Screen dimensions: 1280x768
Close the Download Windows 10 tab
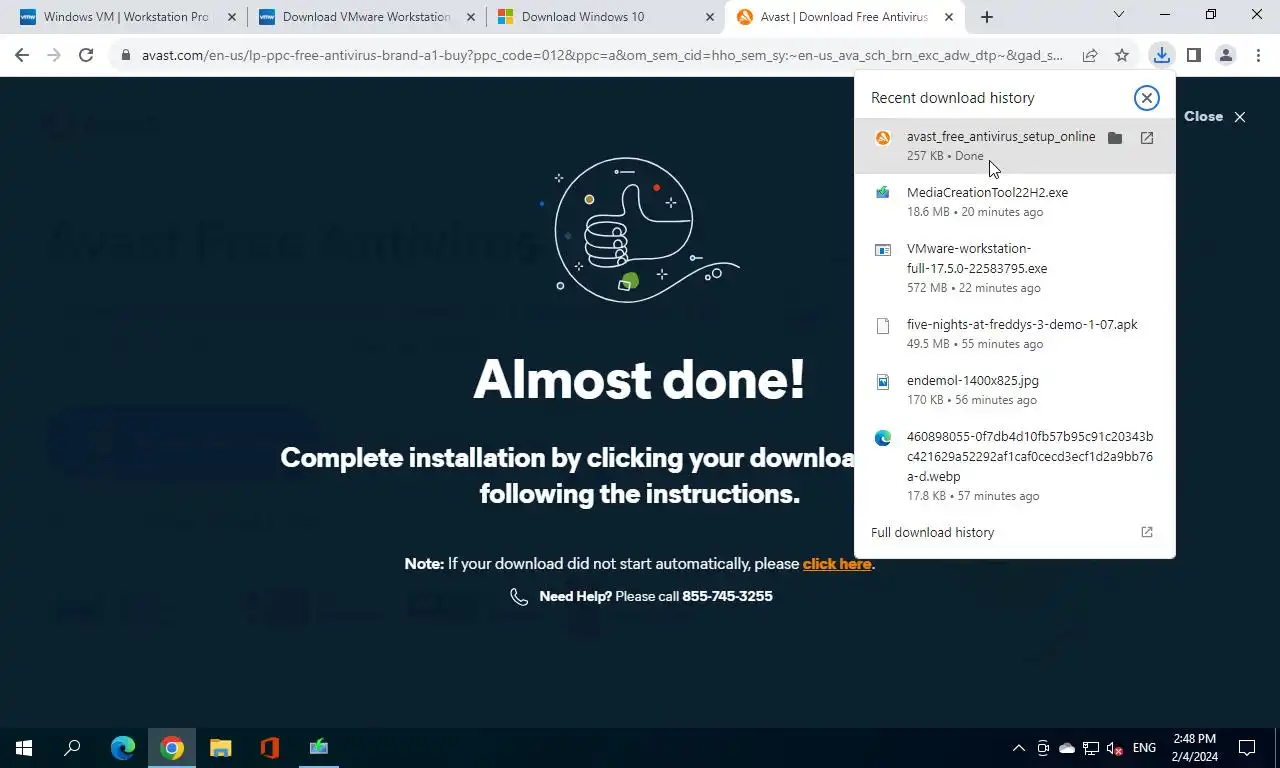tap(710, 17)
